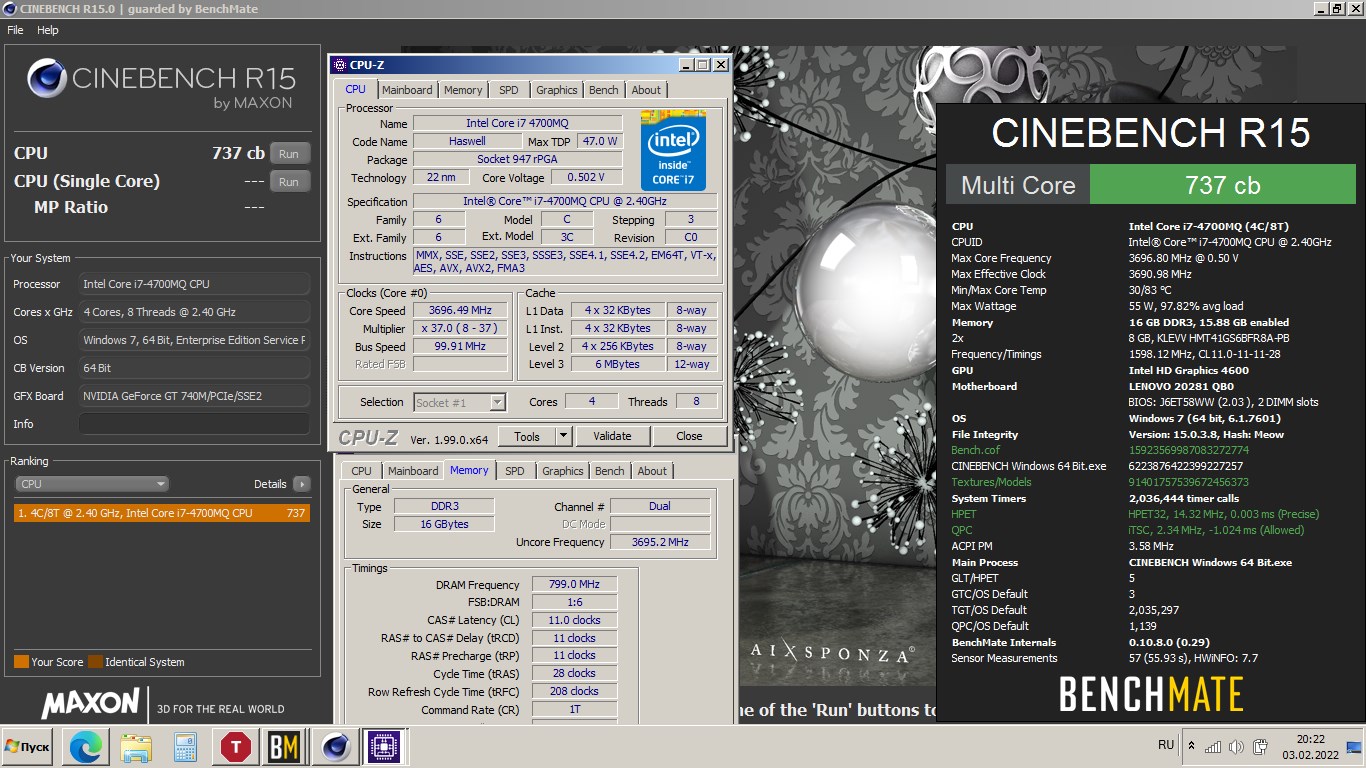Run the CPU (Single Core) benchmark

coord(289,182)
